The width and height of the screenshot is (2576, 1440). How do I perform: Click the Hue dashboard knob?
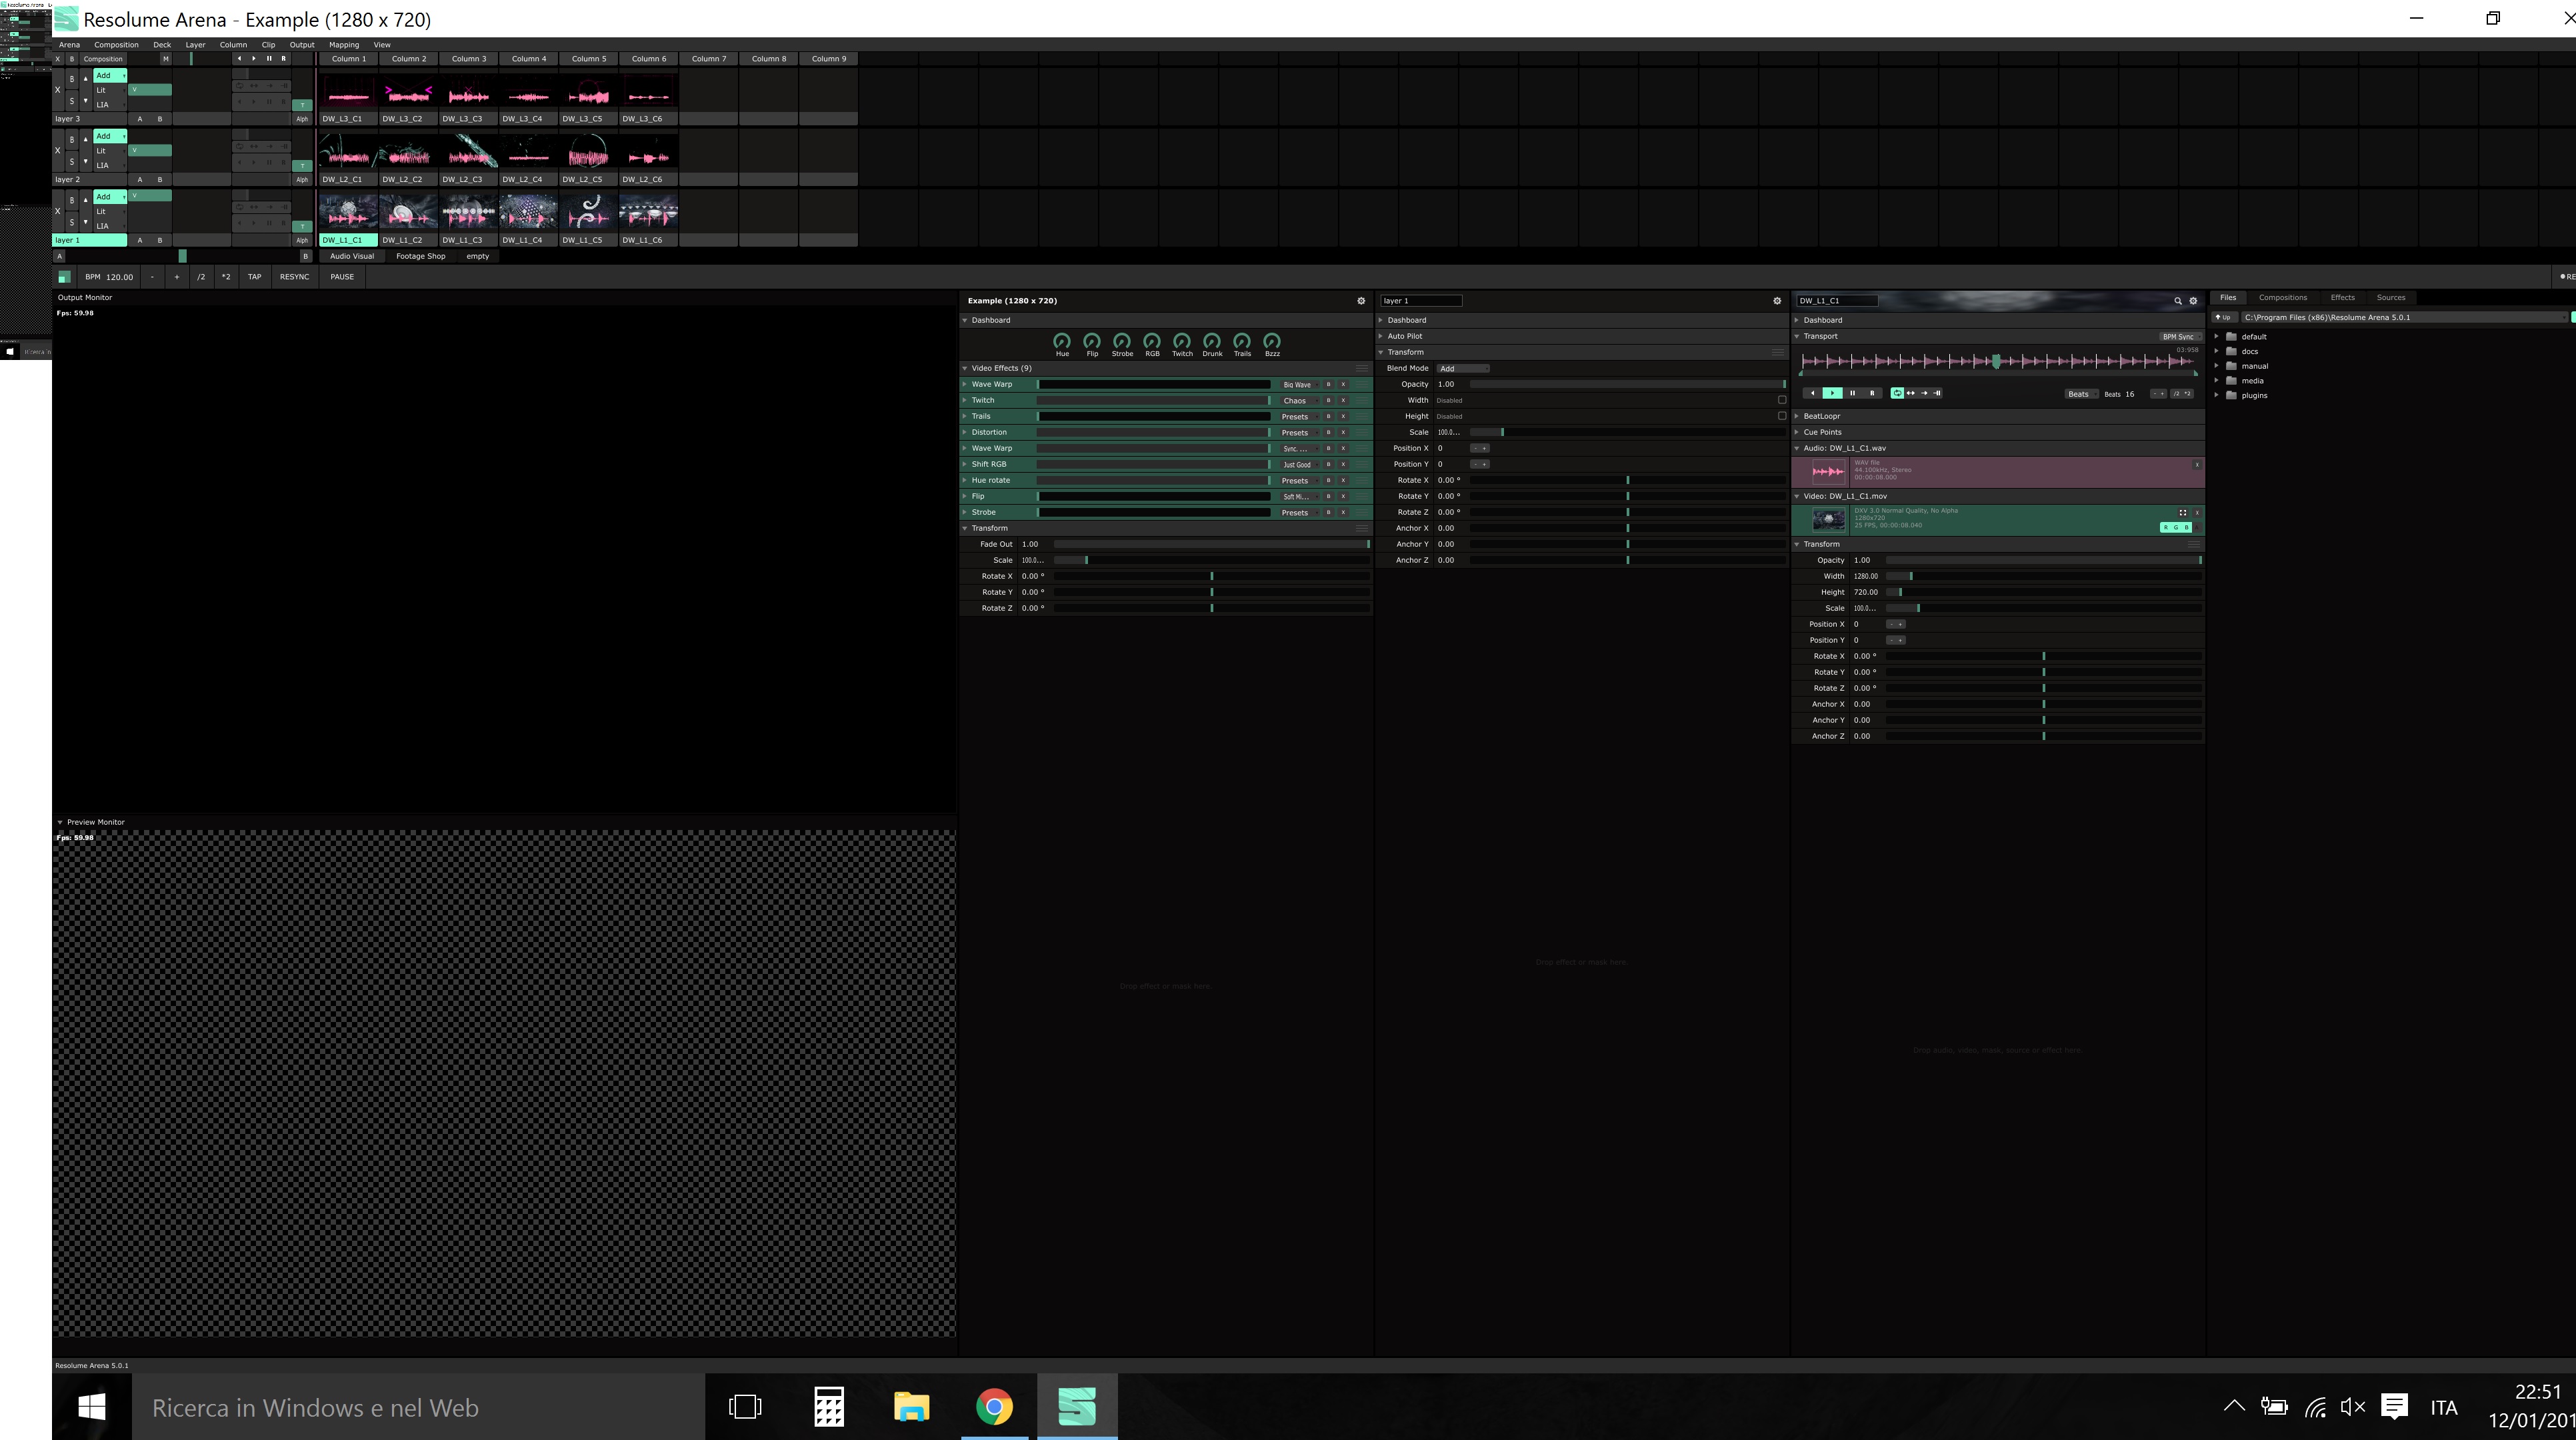click(x=1062, y=341)
